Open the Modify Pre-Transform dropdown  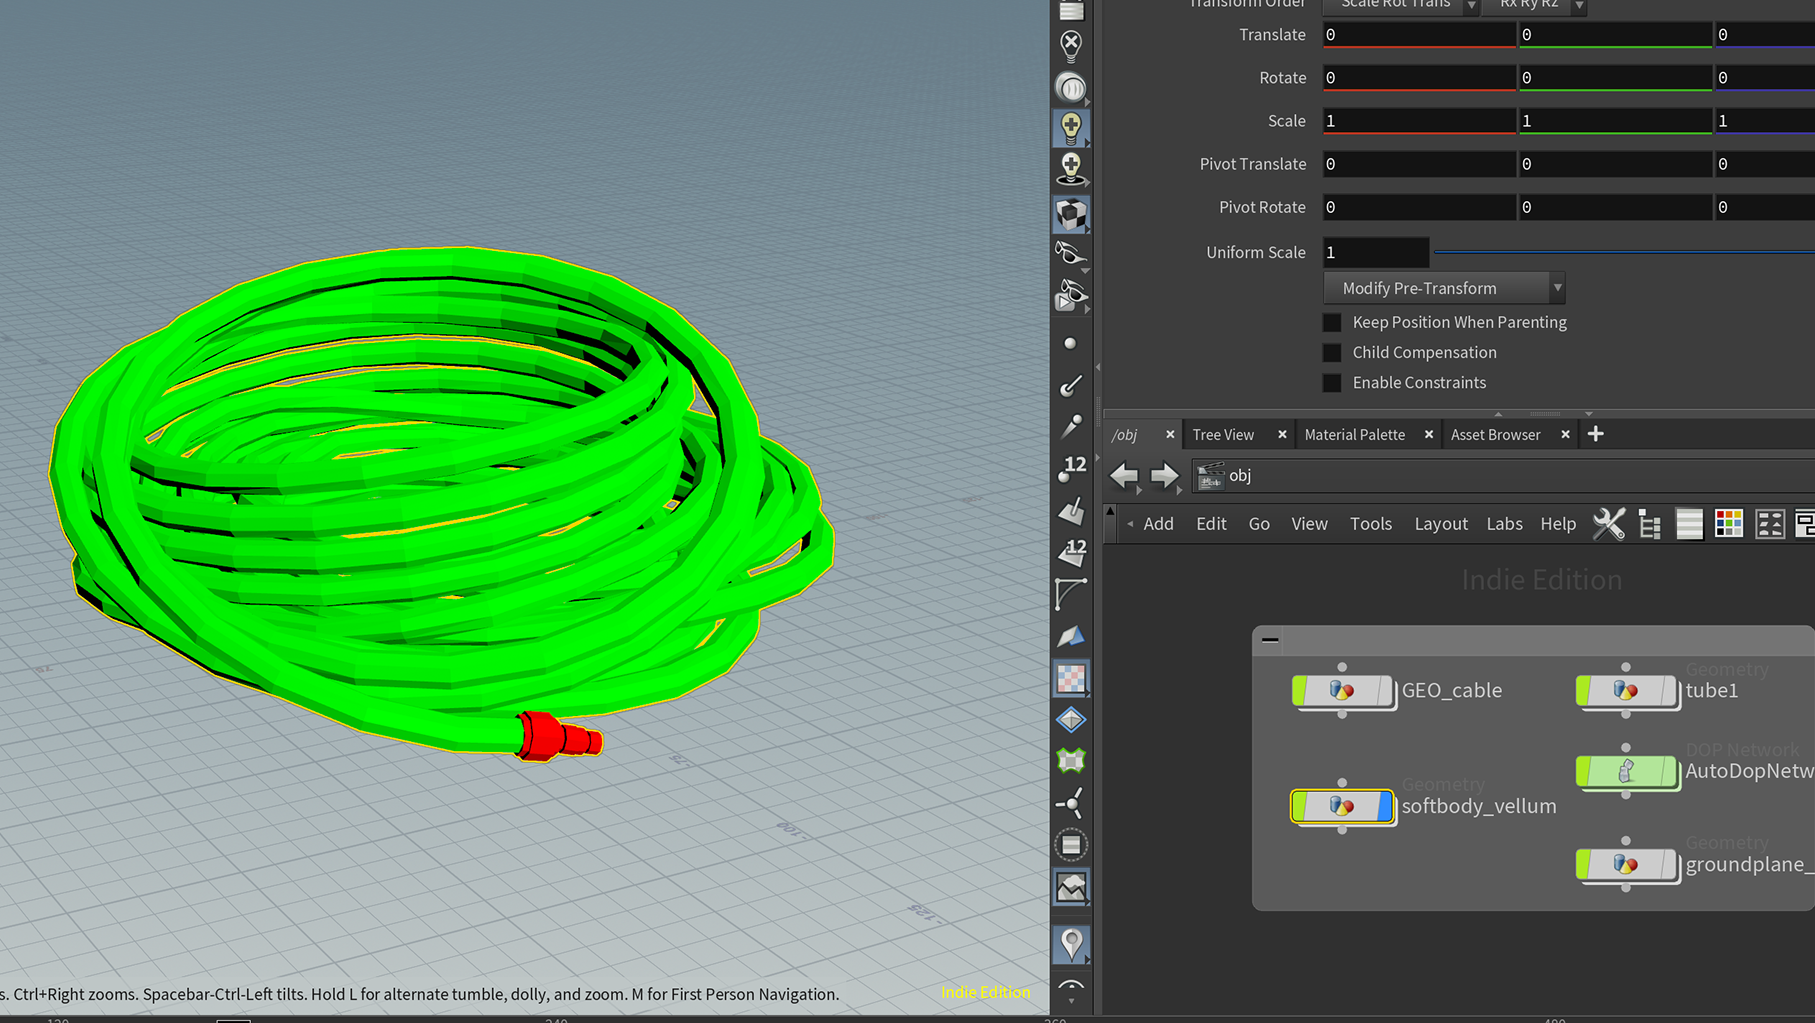[x=1444, y=288]
